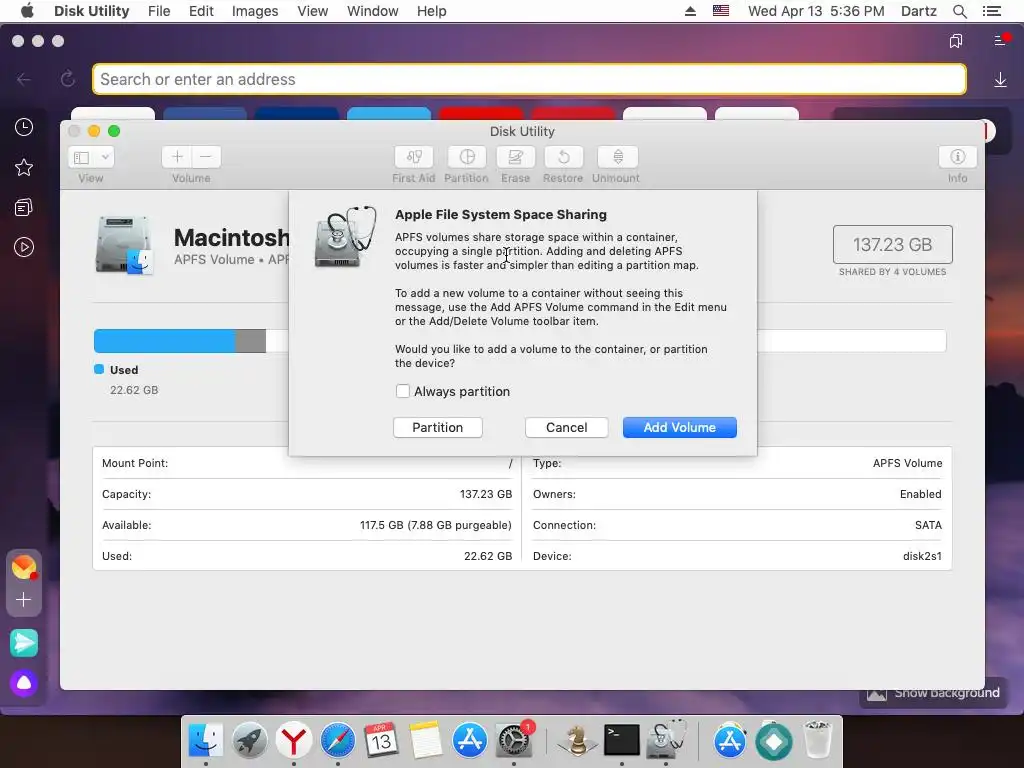Open the video play icon in sidebar
The image size is (1024, 768).
pos(24,247)
